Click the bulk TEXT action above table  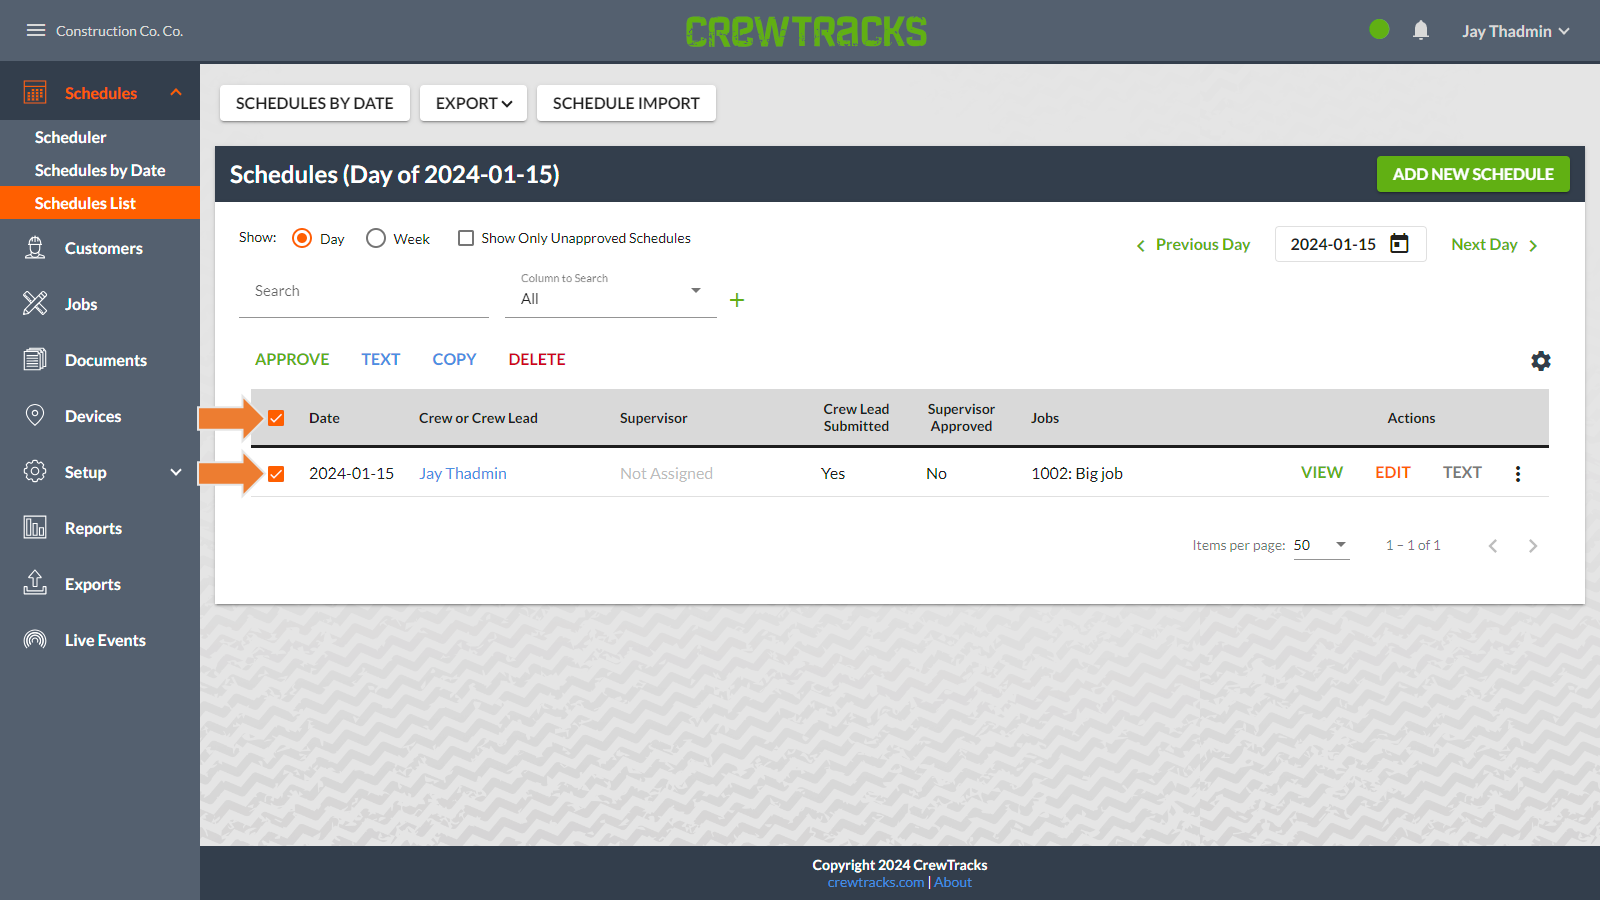pyautogui.click(x=380, y=359)
